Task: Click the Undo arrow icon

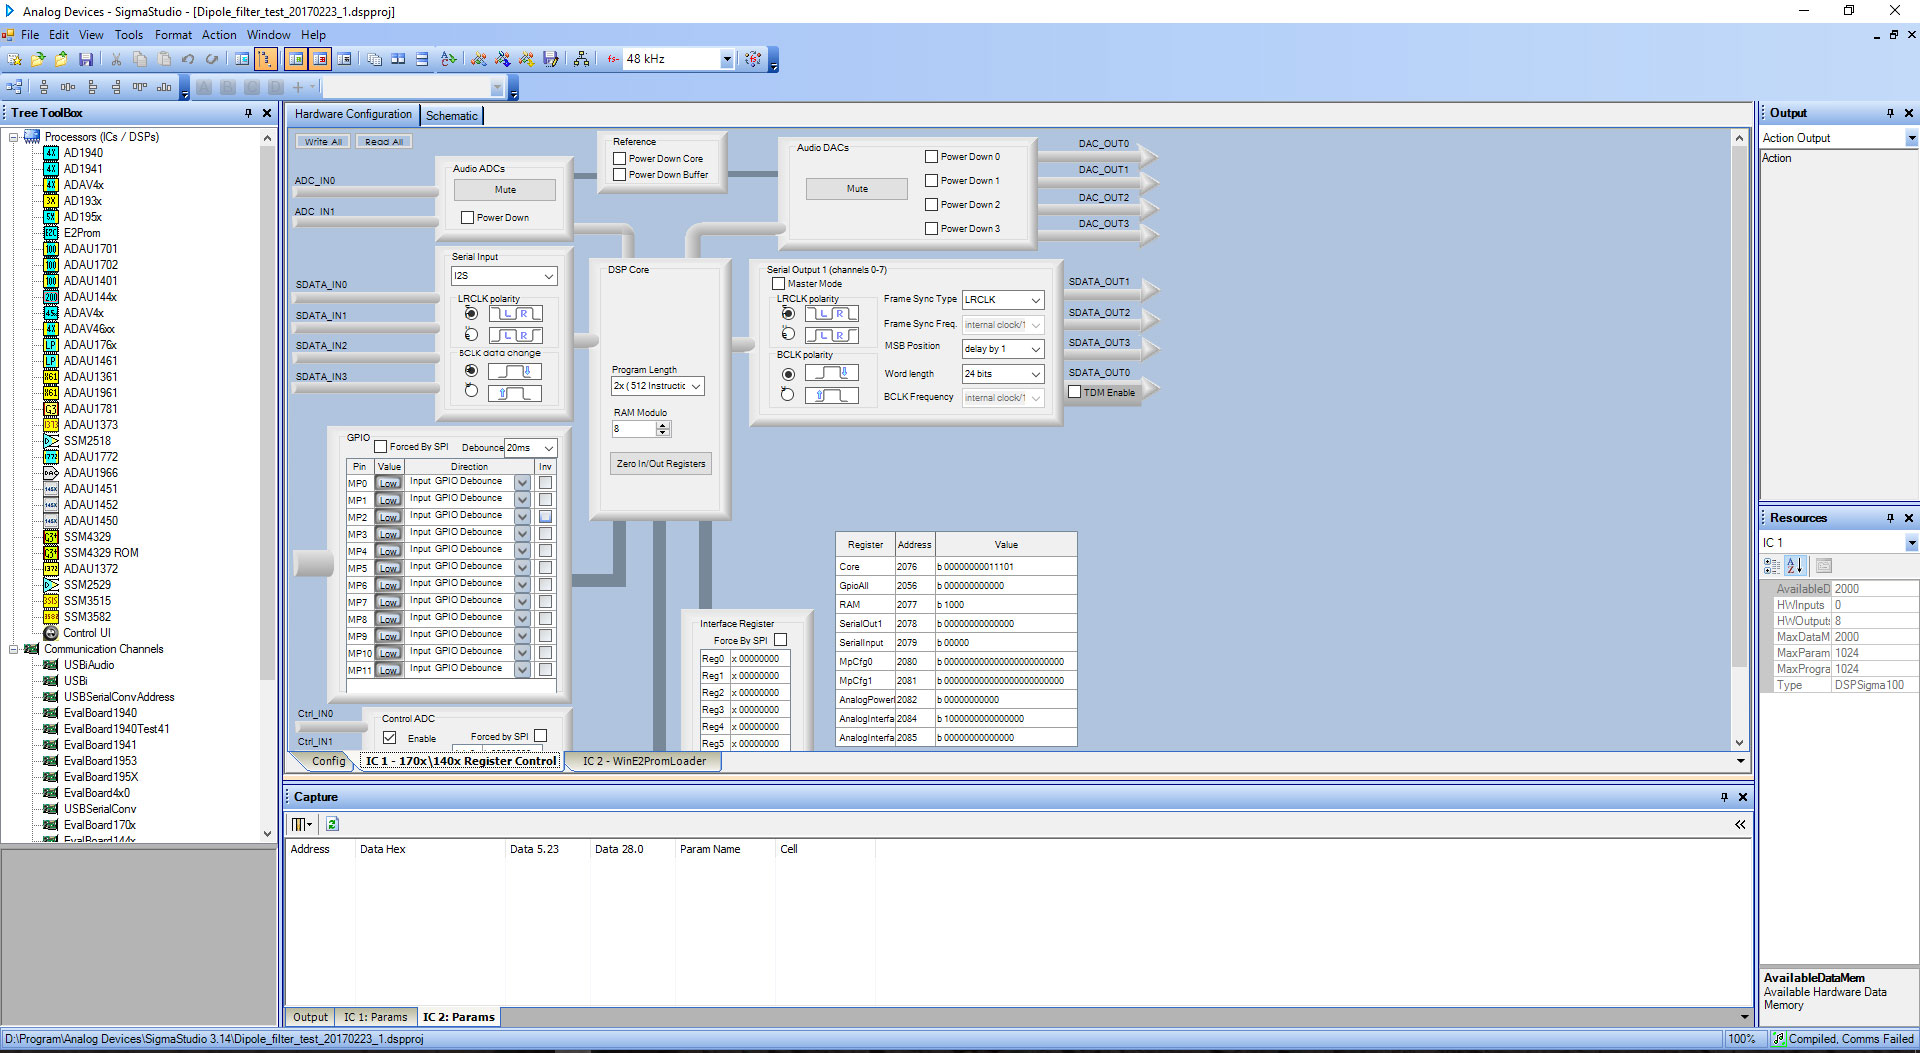Action: click(x=188, y=59)
